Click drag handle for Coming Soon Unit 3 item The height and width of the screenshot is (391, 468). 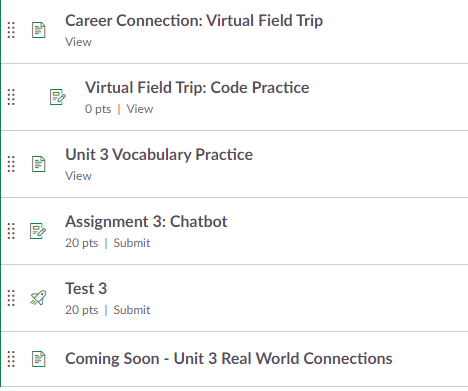pos(11,359)
